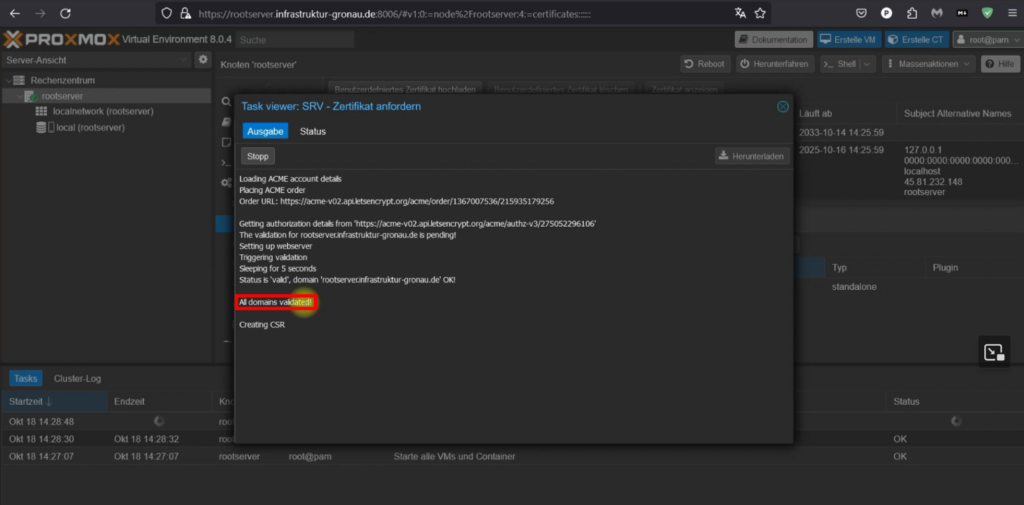The image size is (1024, 505).
Task: Collapse the rootserver tree node
Action: [x=21, y=96]
